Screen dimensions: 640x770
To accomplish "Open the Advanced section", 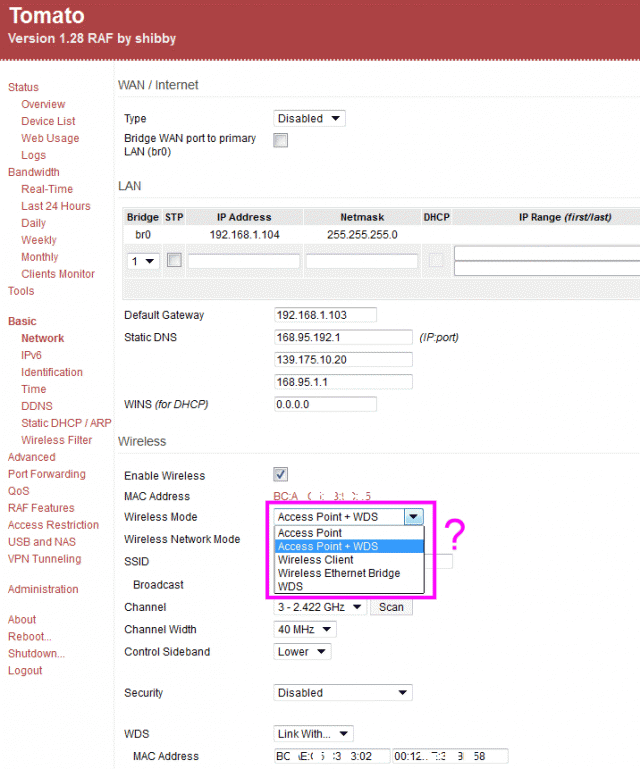I will [x=31, y=457].
